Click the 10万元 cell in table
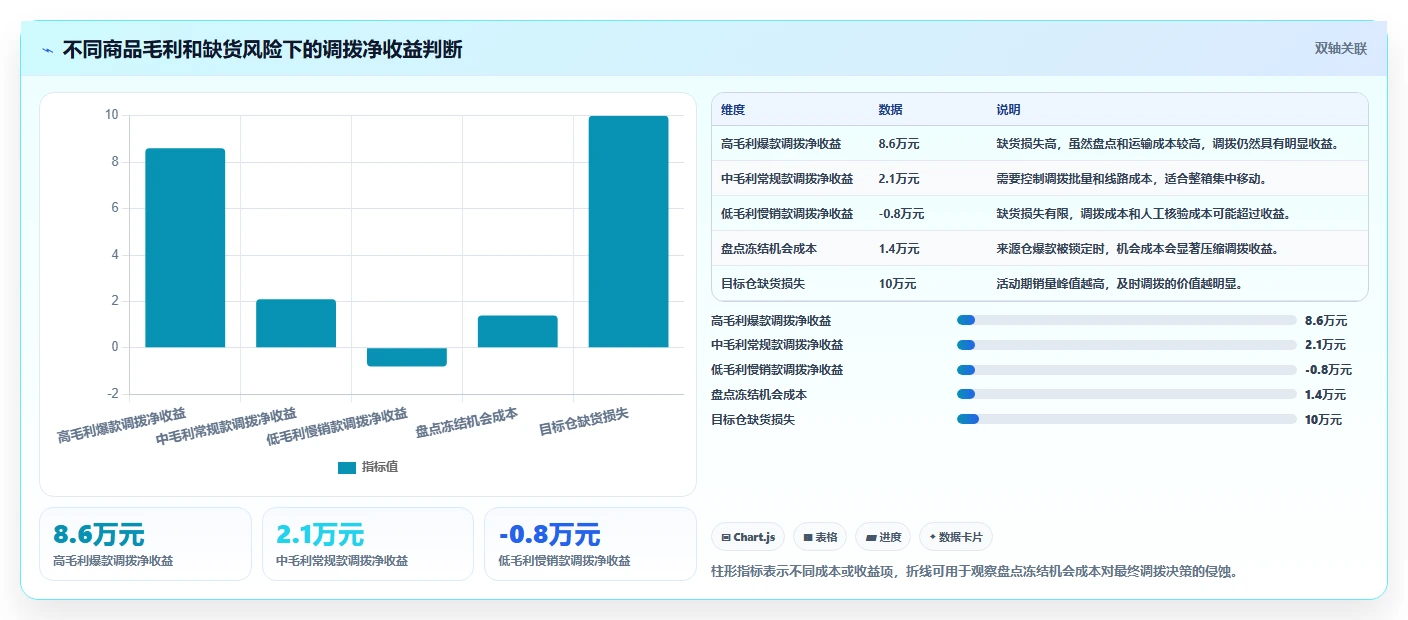1408x620 pixels. click(x=897, y=283)
